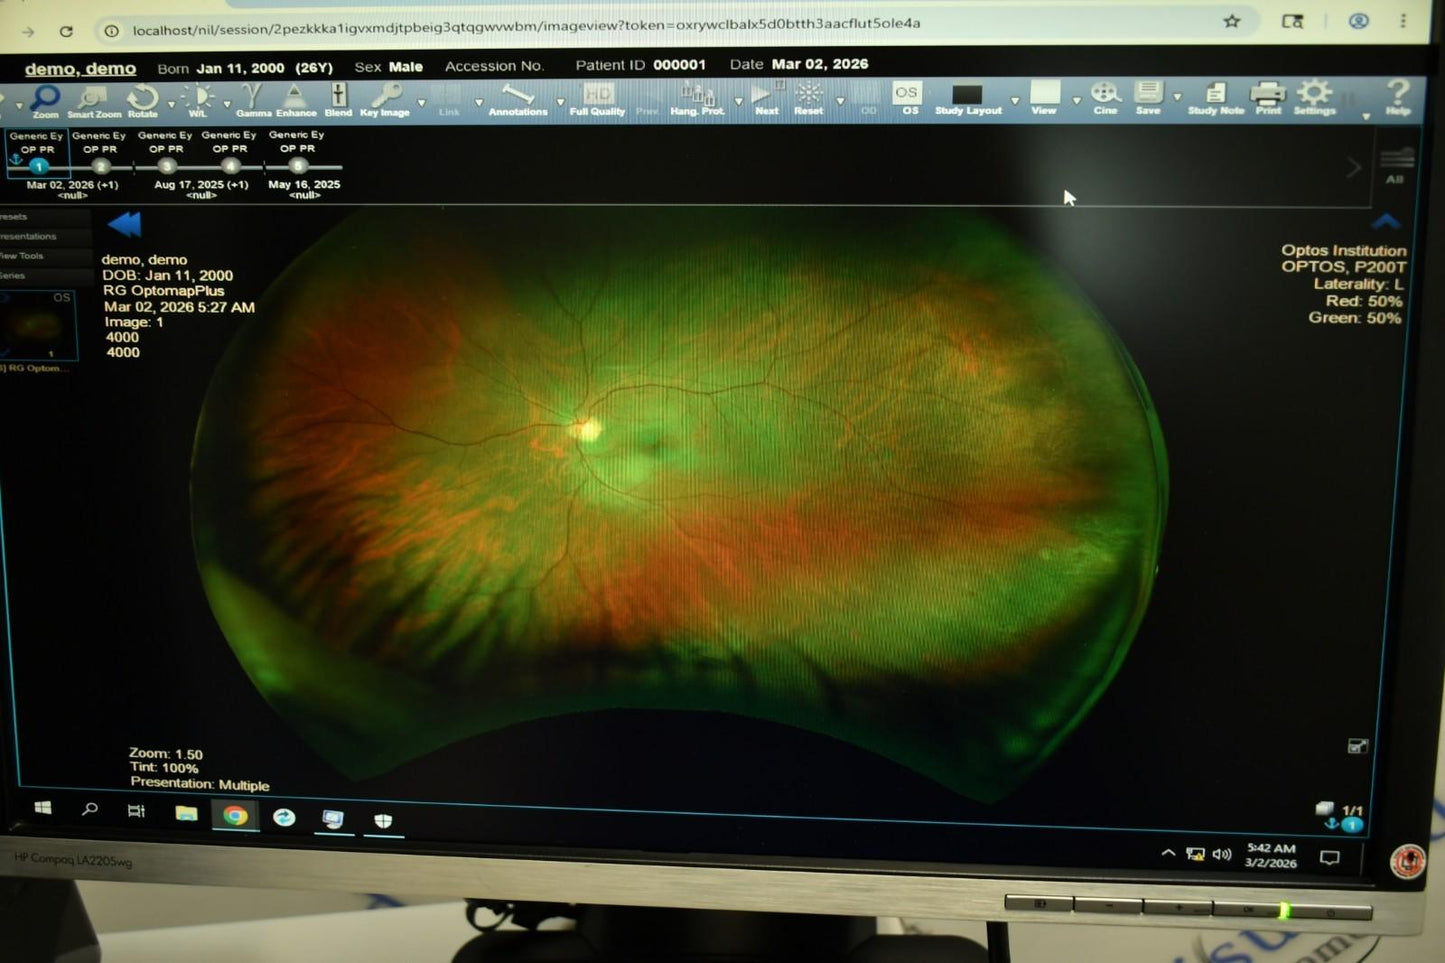
Task: Expand dropdown arrow next to View
Action: tap(1076, 101)
